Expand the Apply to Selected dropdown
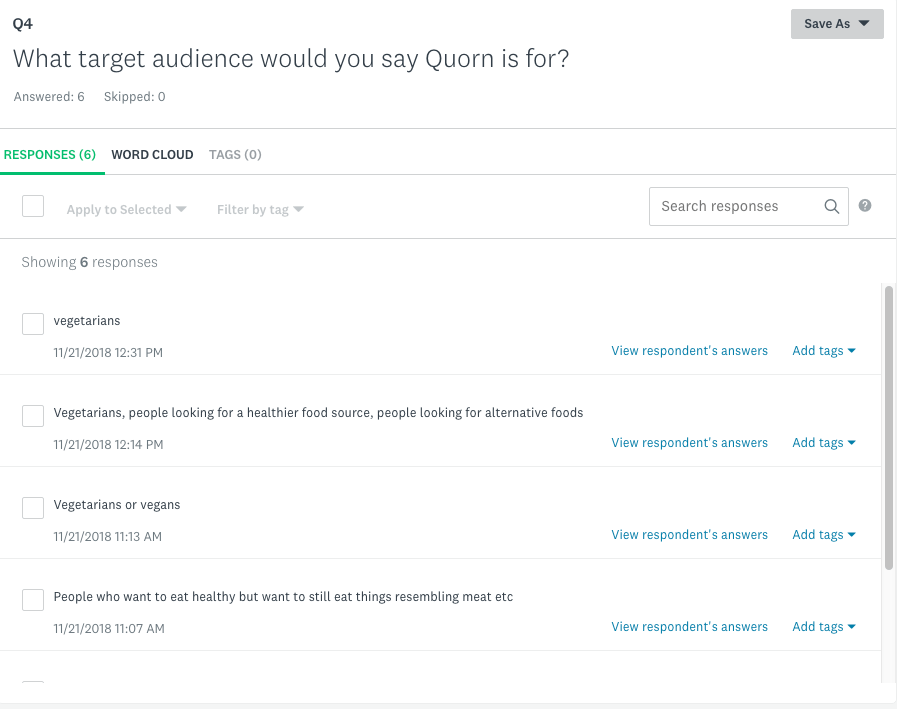Viewport: 897px width, 709px height. coord(126,210)
